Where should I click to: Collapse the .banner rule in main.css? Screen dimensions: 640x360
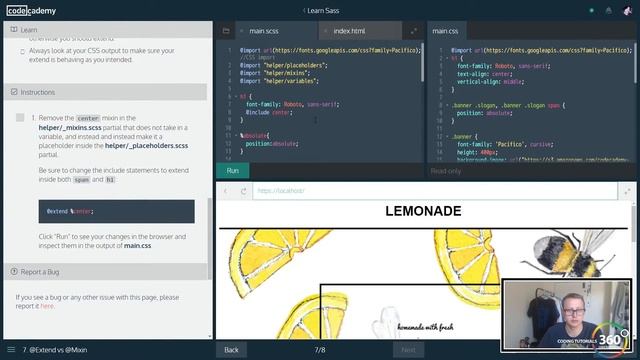coord(447,137)
